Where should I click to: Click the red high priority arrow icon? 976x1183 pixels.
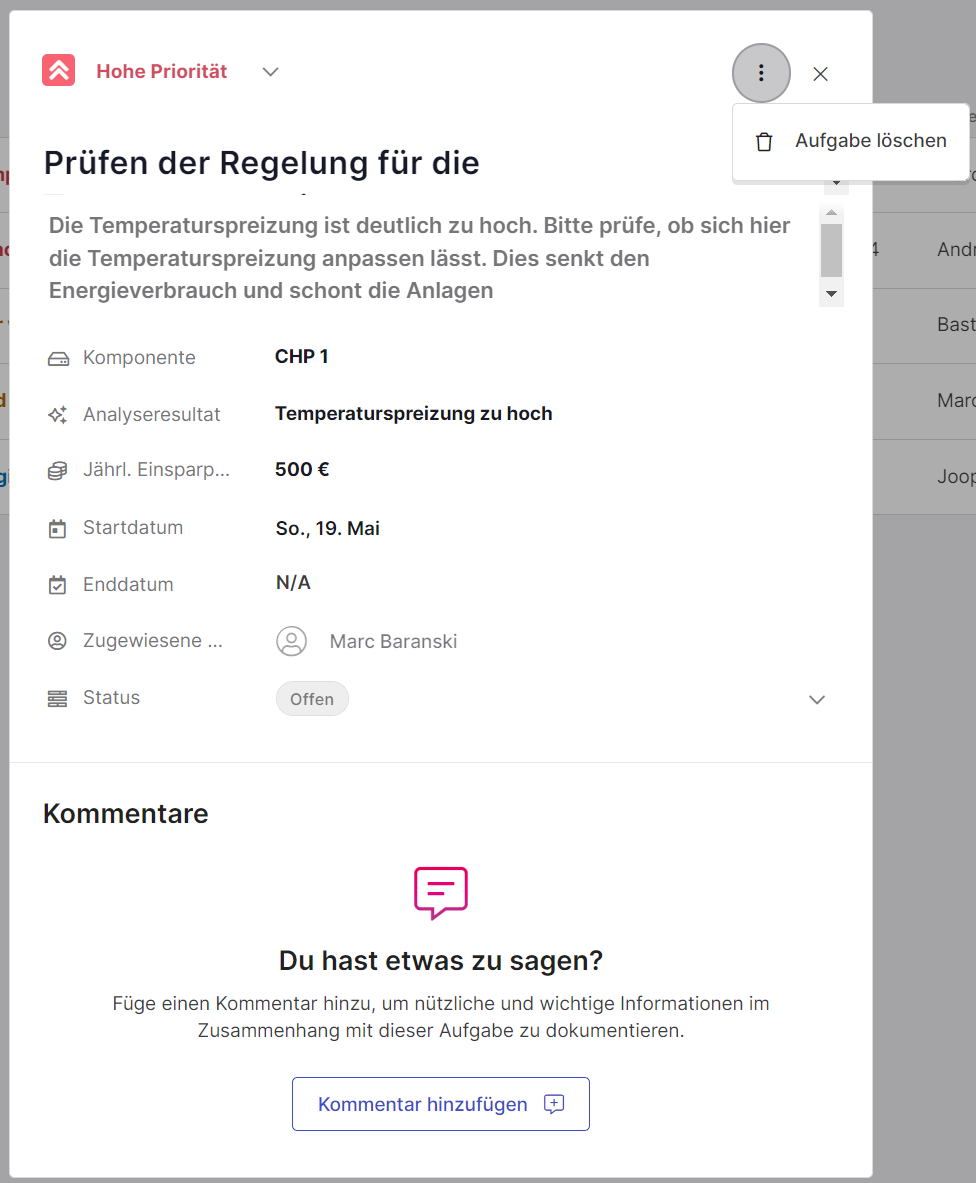click(58, 70)
